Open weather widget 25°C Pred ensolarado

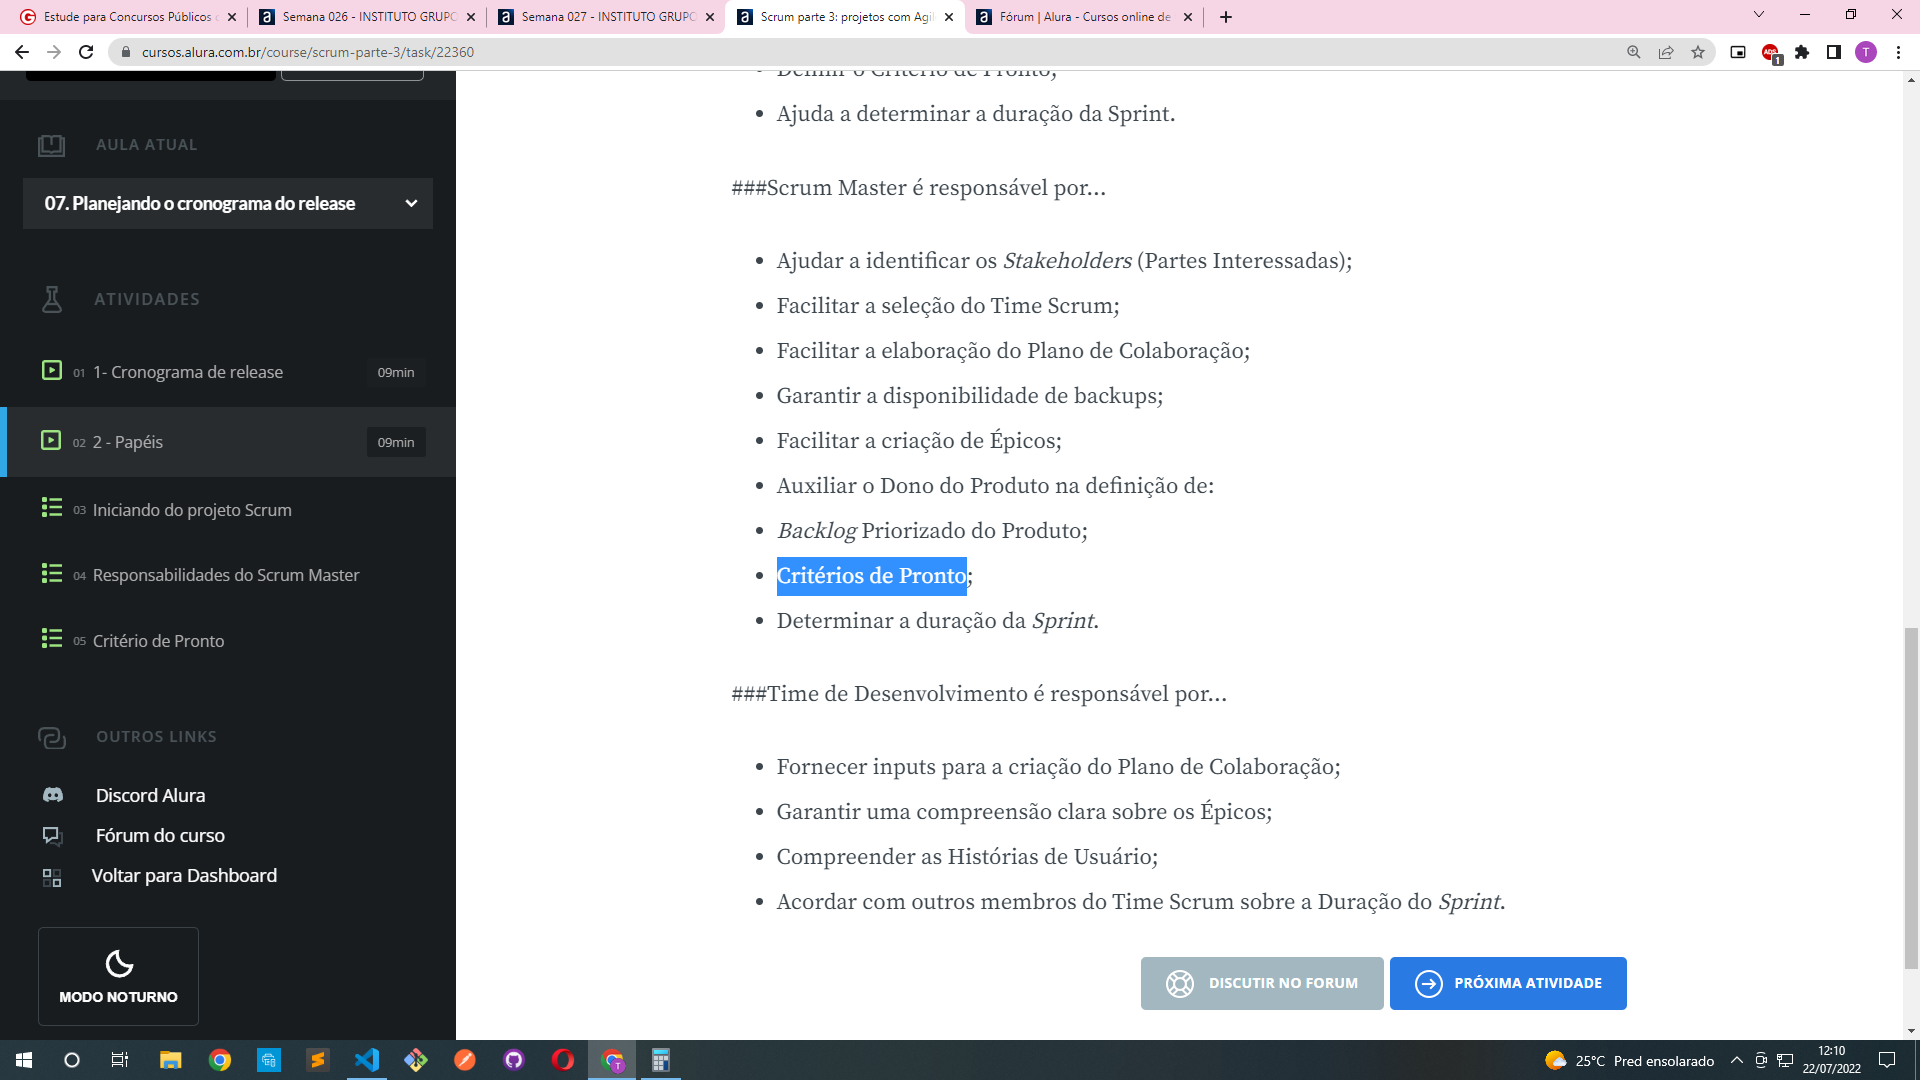[1629, 1060]
